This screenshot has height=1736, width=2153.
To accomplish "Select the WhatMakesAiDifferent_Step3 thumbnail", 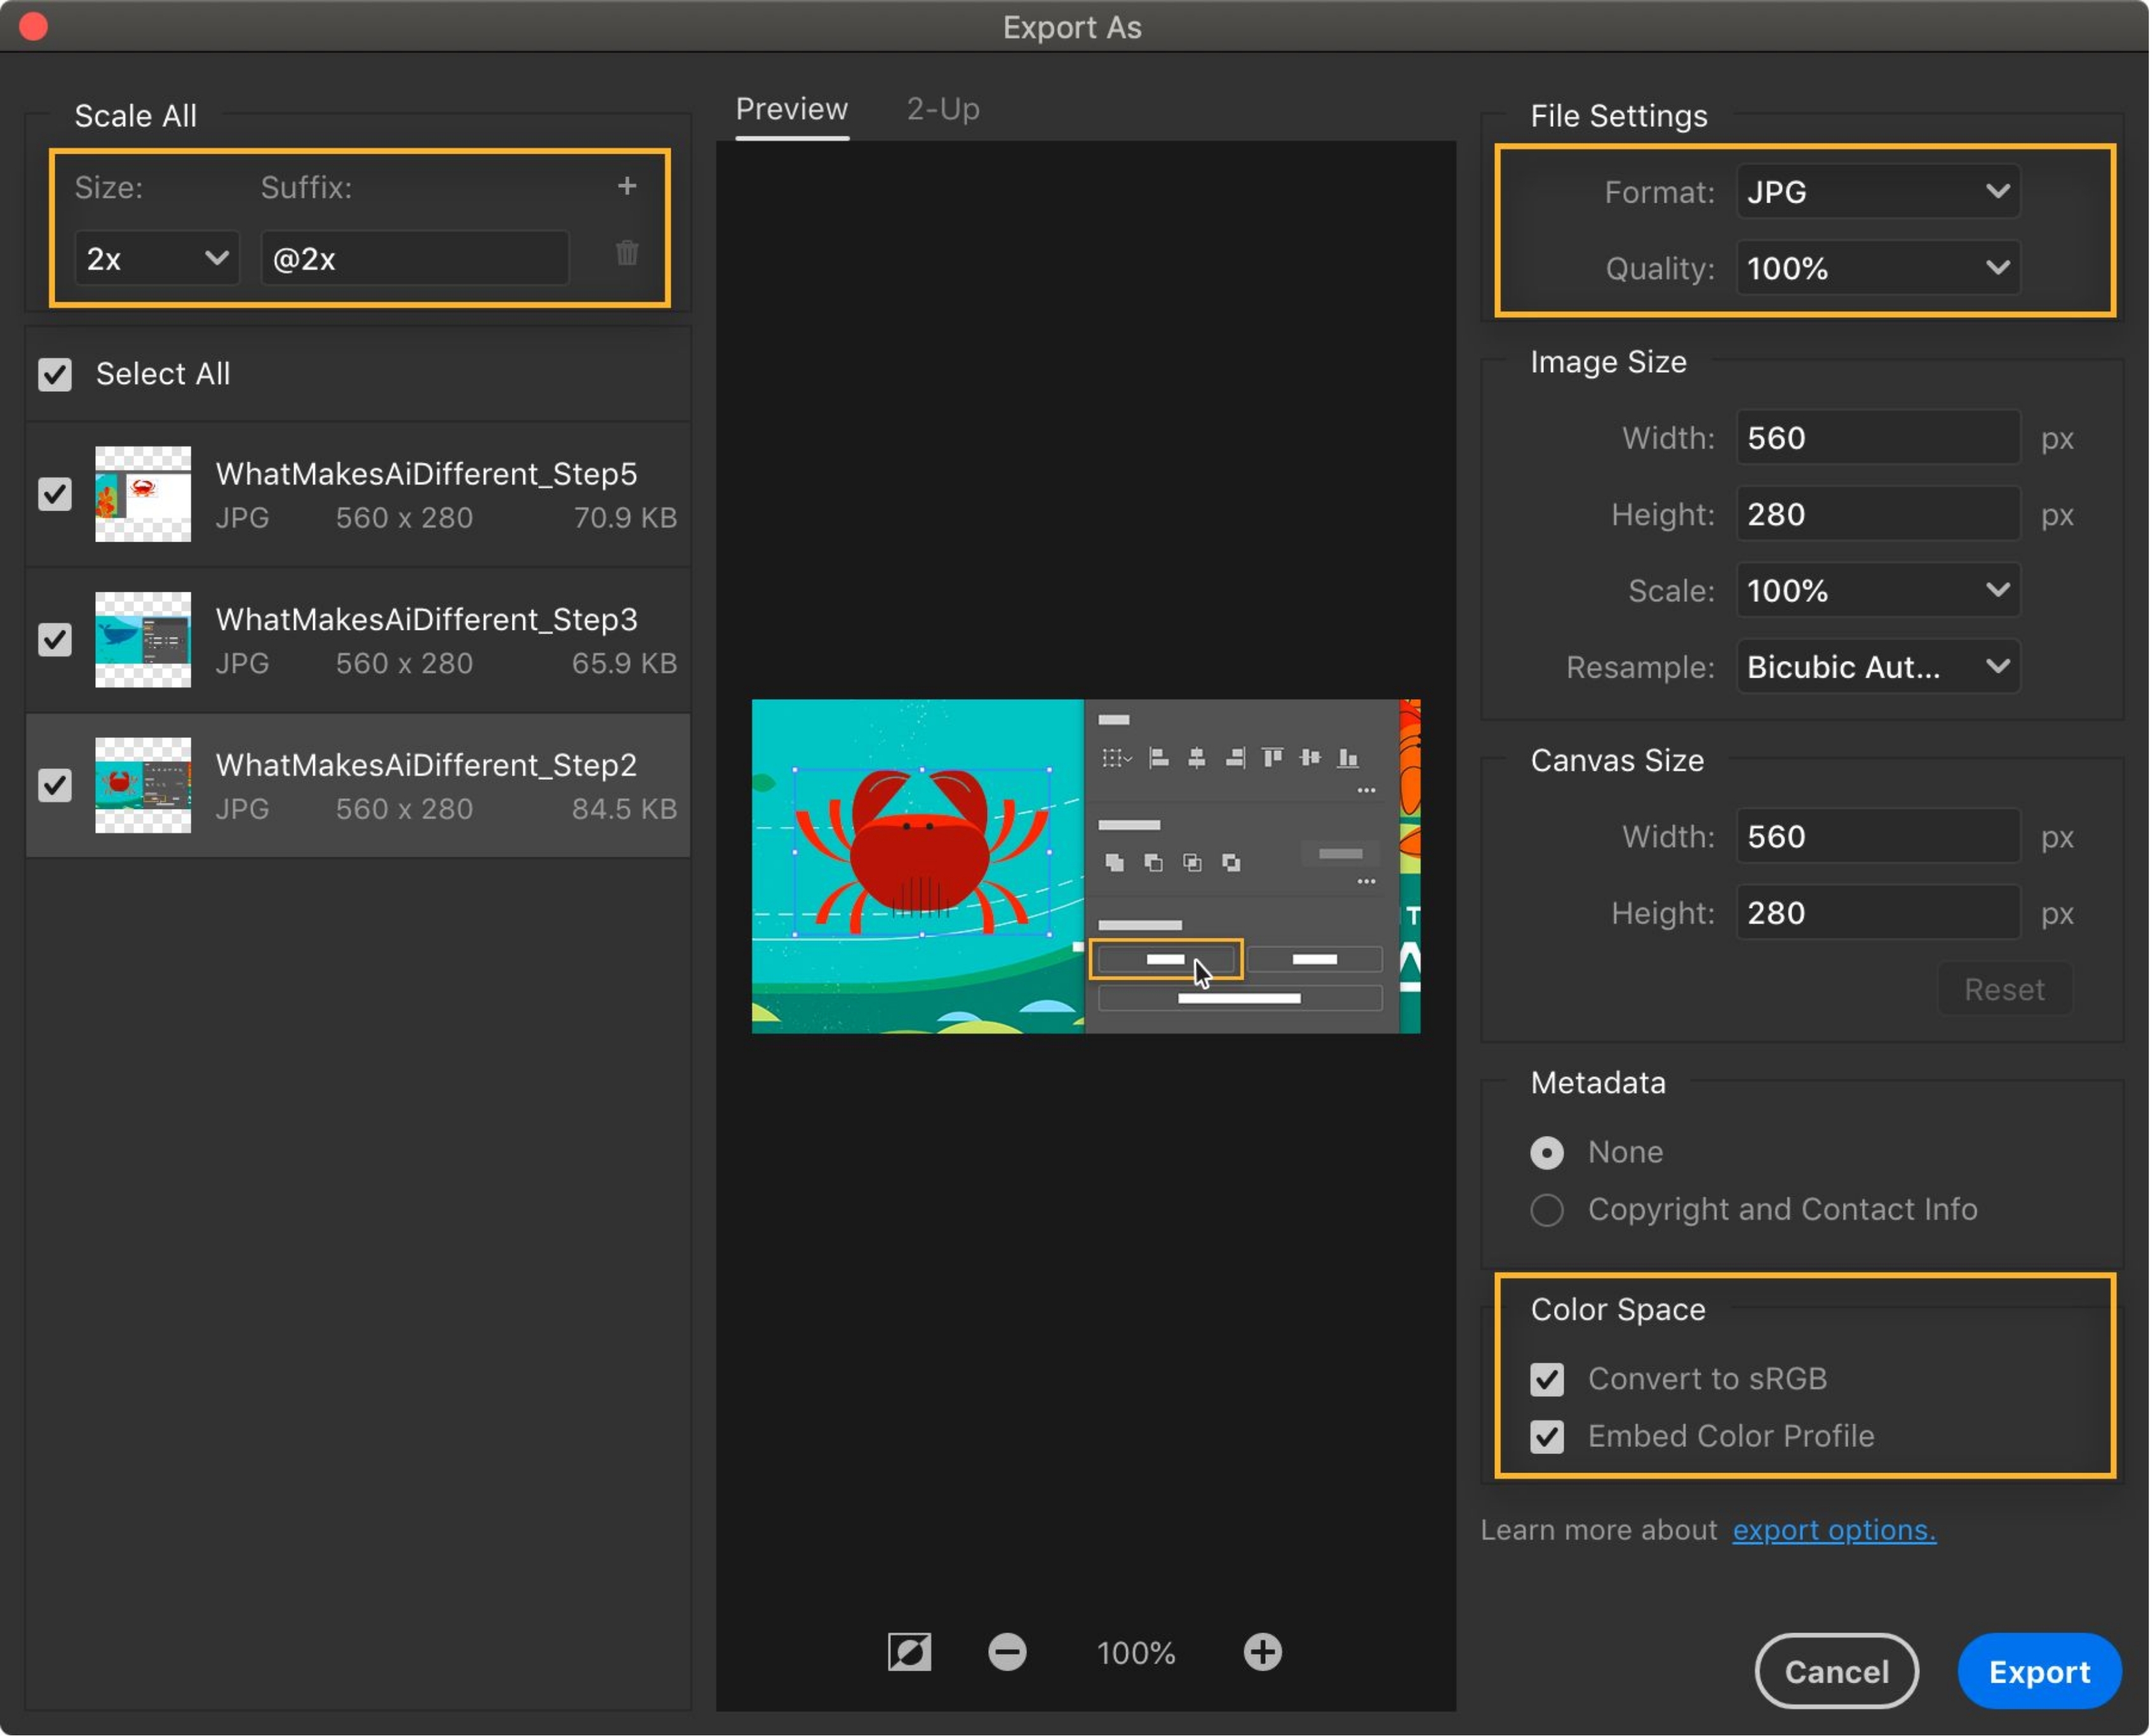I will pyautogui.click(x=143, y=640).
